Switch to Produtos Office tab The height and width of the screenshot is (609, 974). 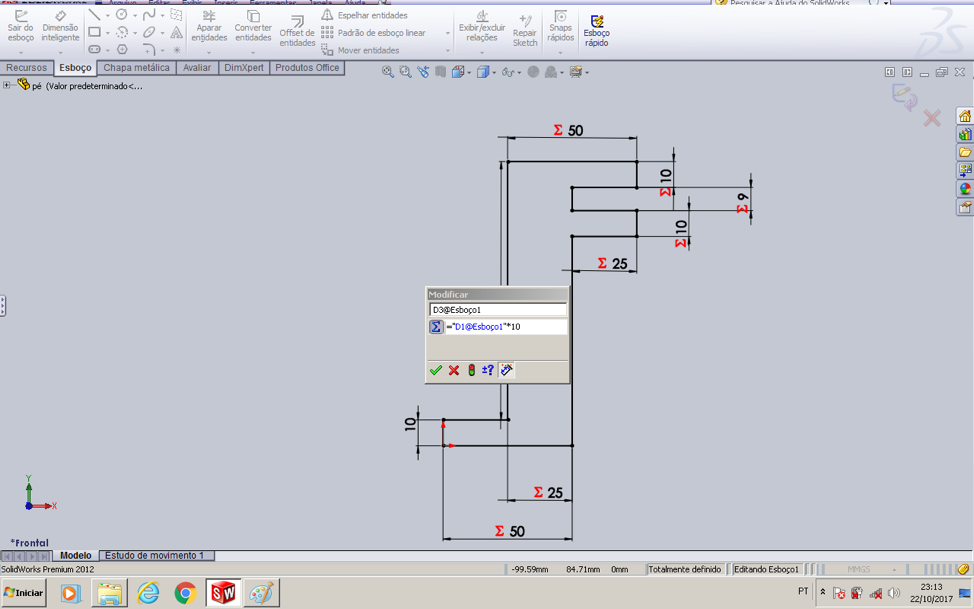[307, 68]
